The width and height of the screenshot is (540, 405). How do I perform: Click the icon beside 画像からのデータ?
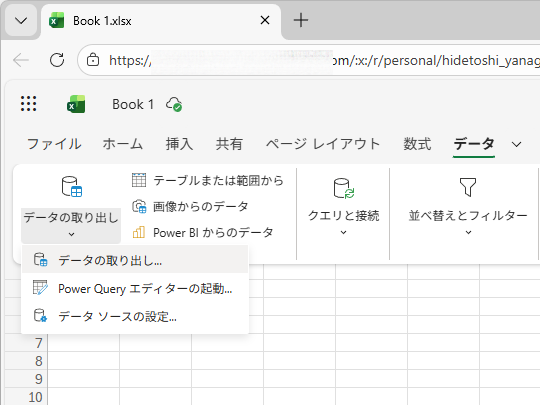pyautogui.click(x=139, y=206)
